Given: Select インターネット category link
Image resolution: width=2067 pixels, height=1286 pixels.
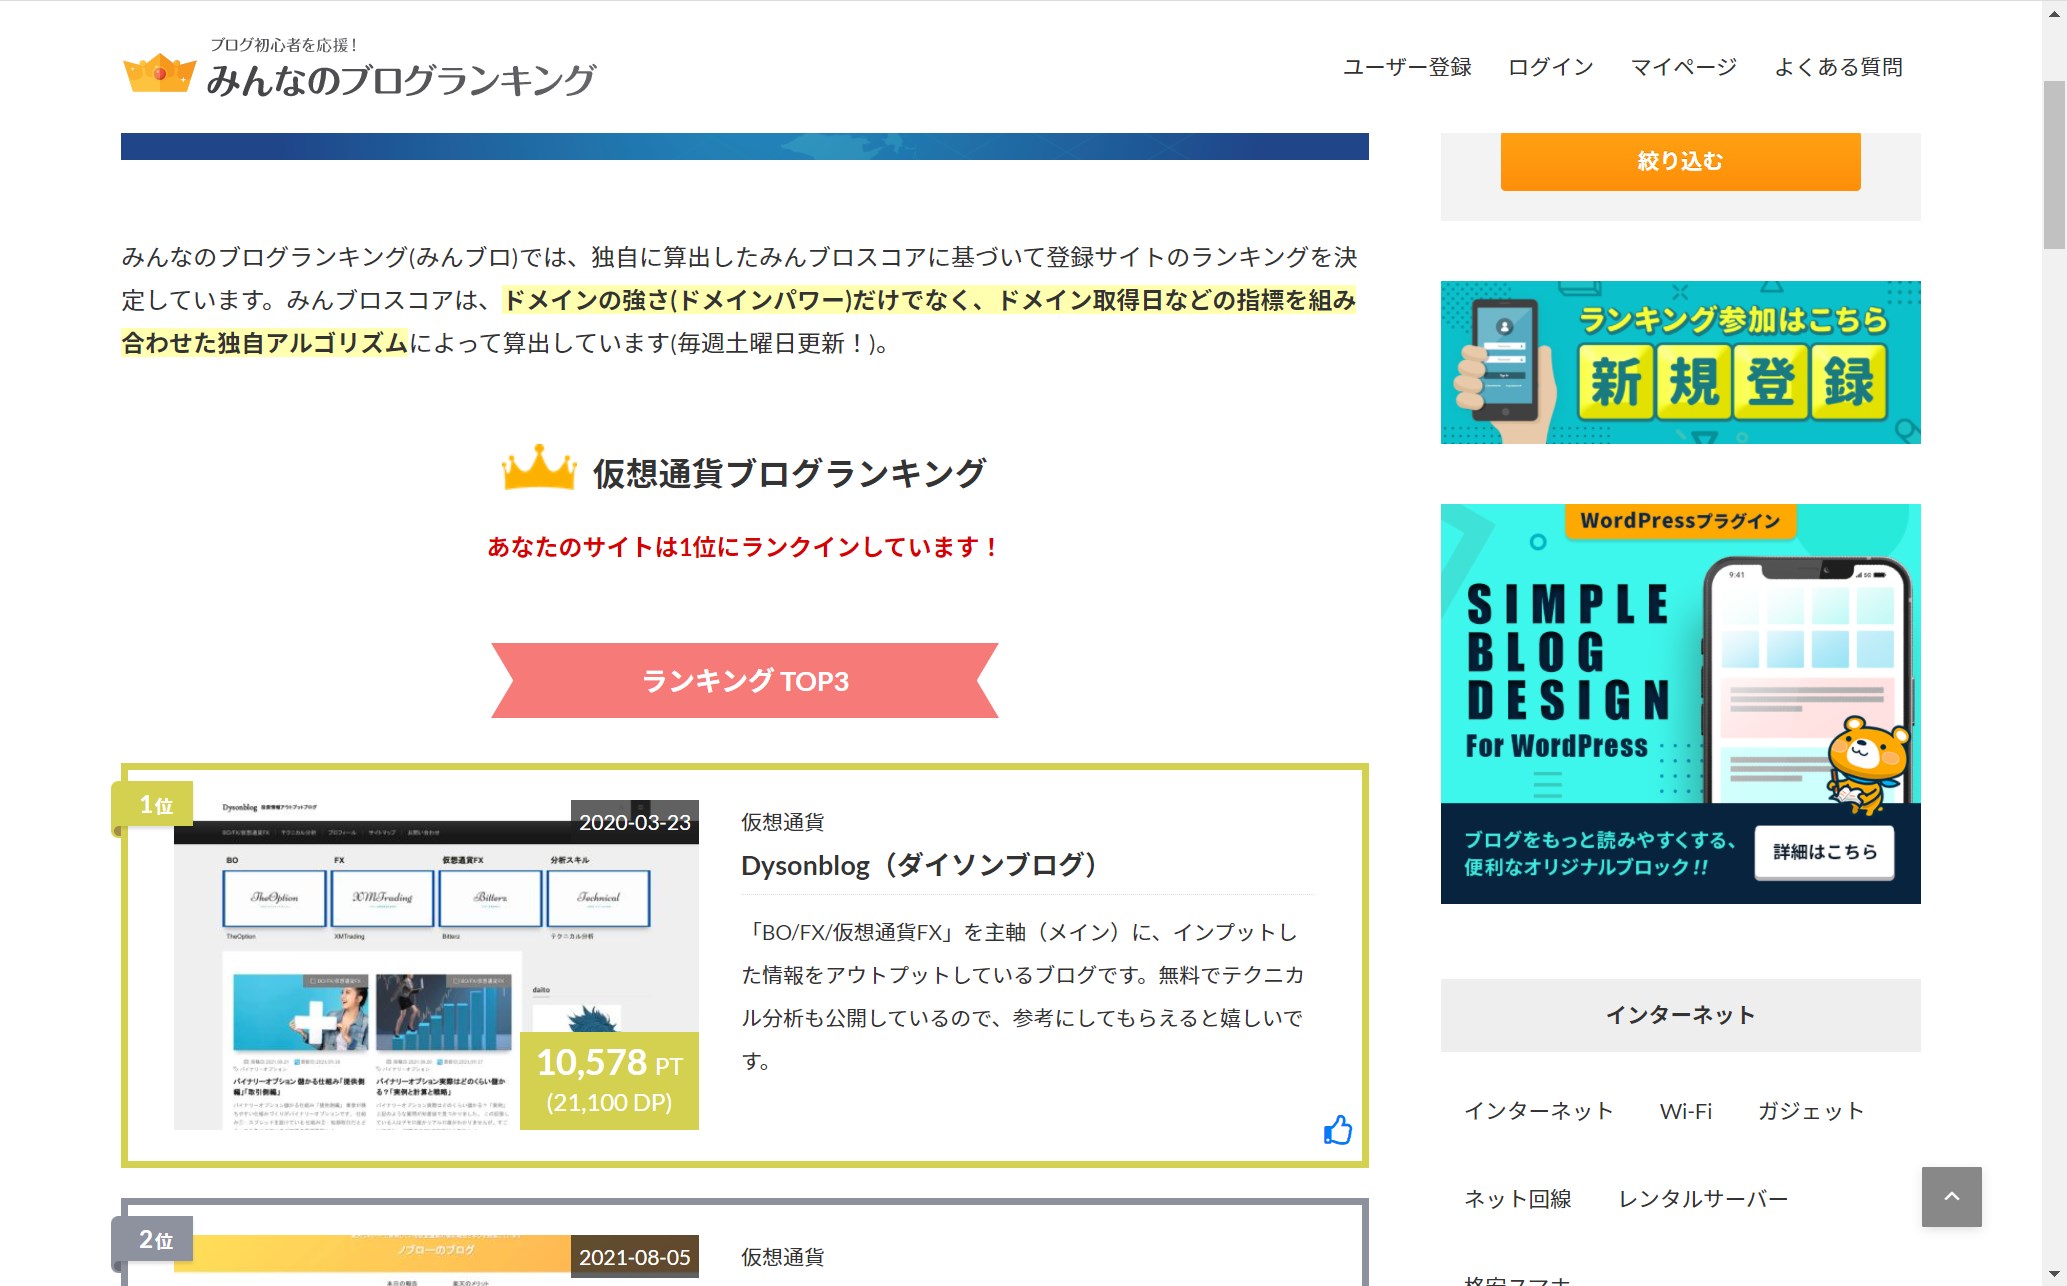Looking at the screenshot, I should click(x=1538, y=1111).
